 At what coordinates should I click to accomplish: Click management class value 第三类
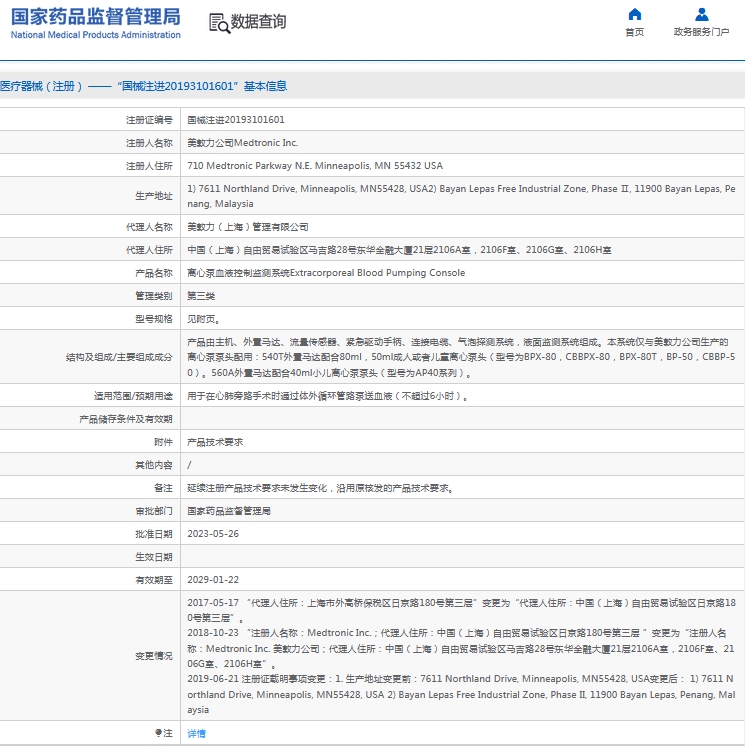(201, 296)
